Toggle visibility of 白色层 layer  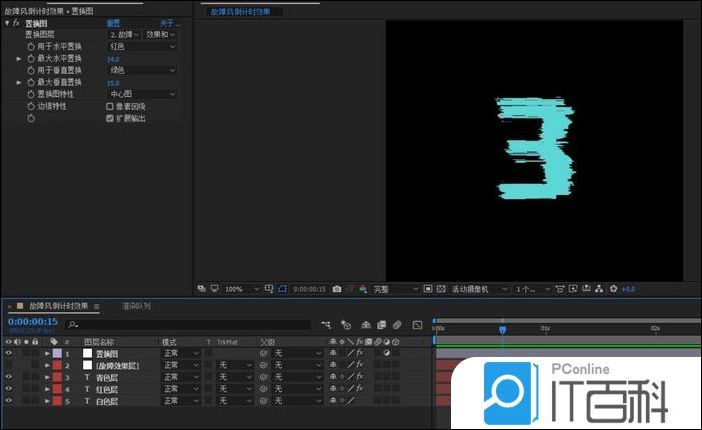8,400
